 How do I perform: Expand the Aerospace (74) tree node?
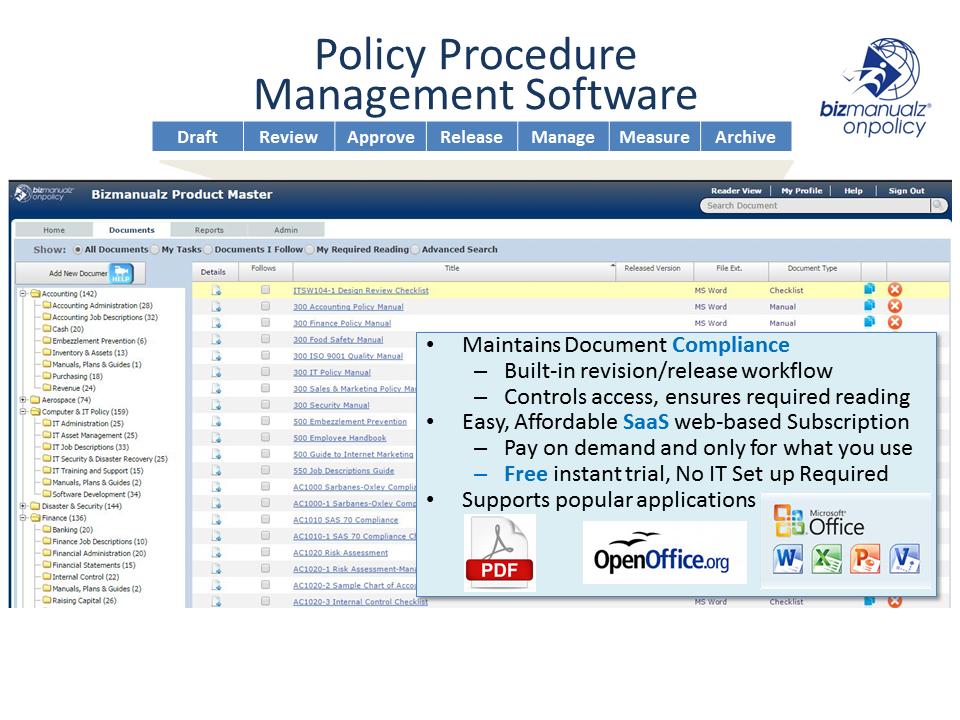23,400
